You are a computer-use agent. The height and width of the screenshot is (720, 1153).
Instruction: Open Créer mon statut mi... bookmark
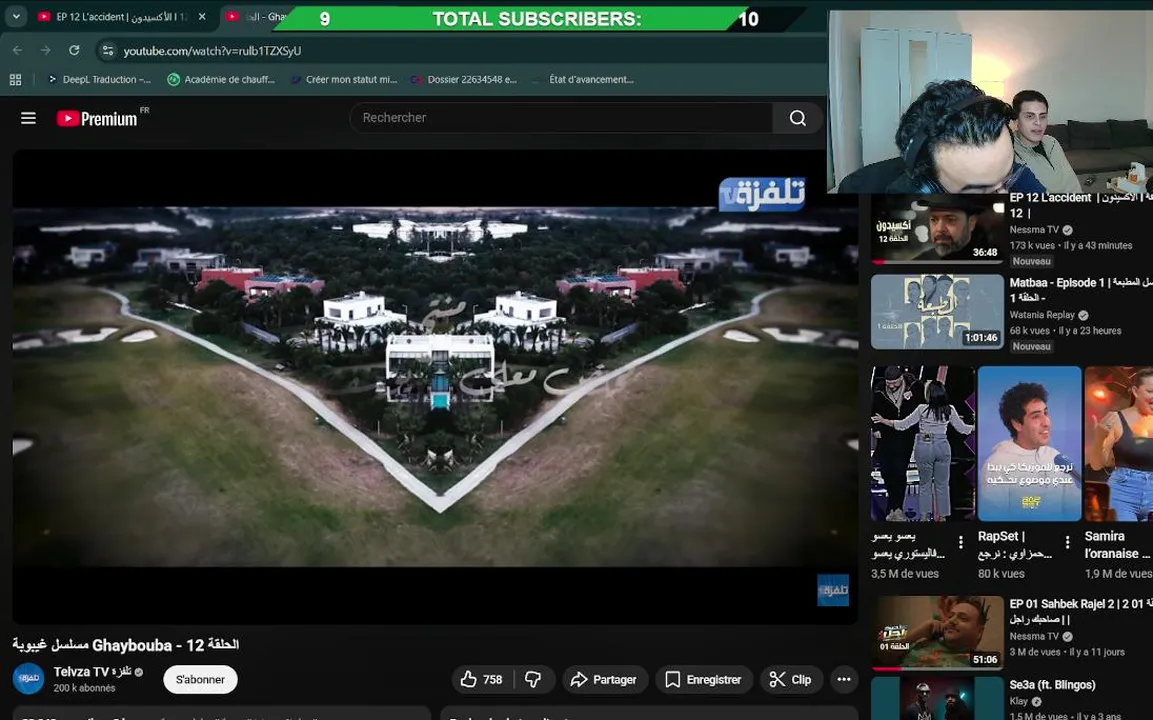[x=343, y=79]
